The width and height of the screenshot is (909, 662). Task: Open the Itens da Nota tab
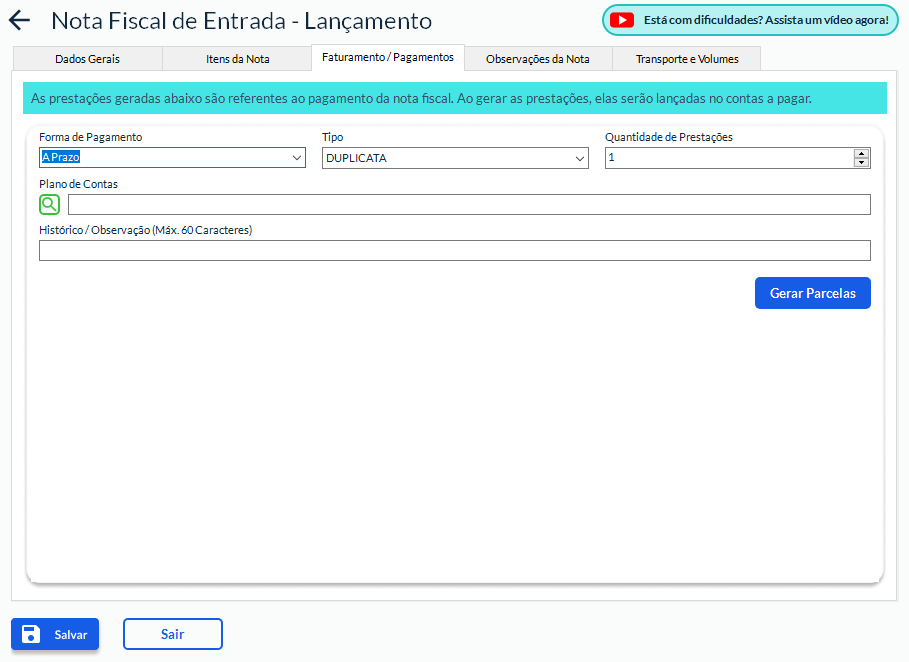pyautogui.click(x=237, y=59)
